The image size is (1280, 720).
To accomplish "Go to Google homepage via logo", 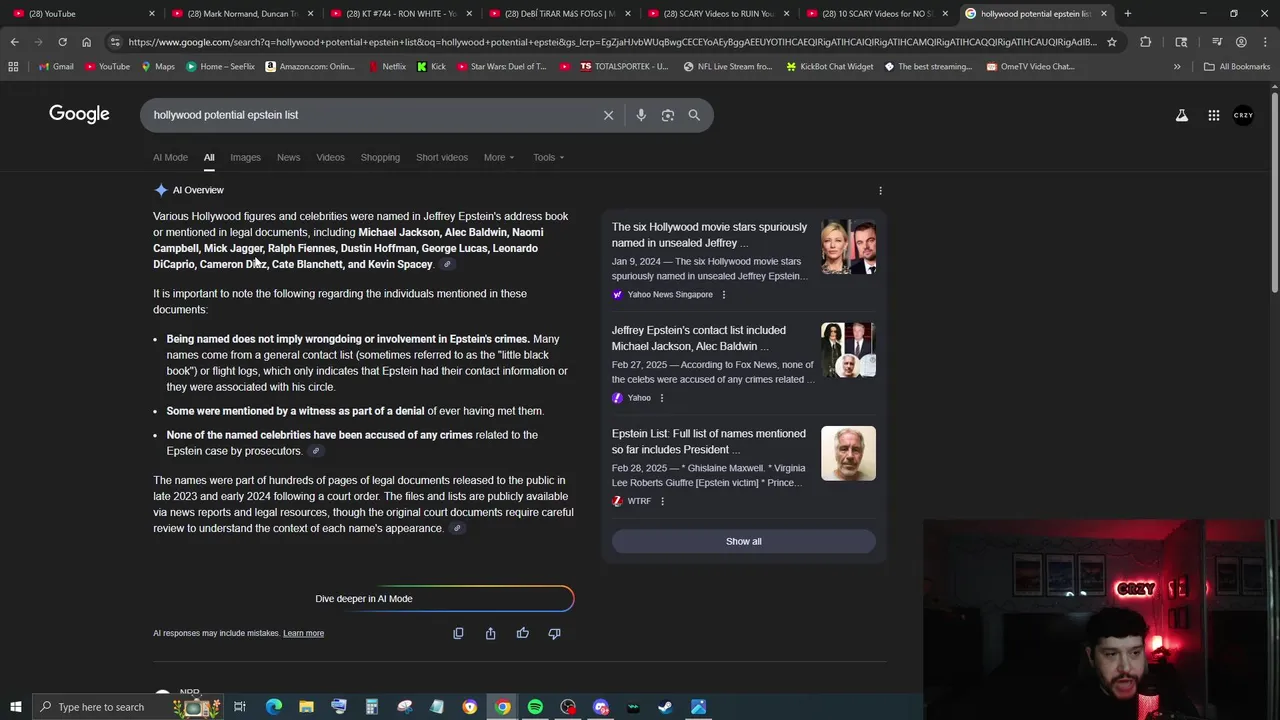I will 79,114.
